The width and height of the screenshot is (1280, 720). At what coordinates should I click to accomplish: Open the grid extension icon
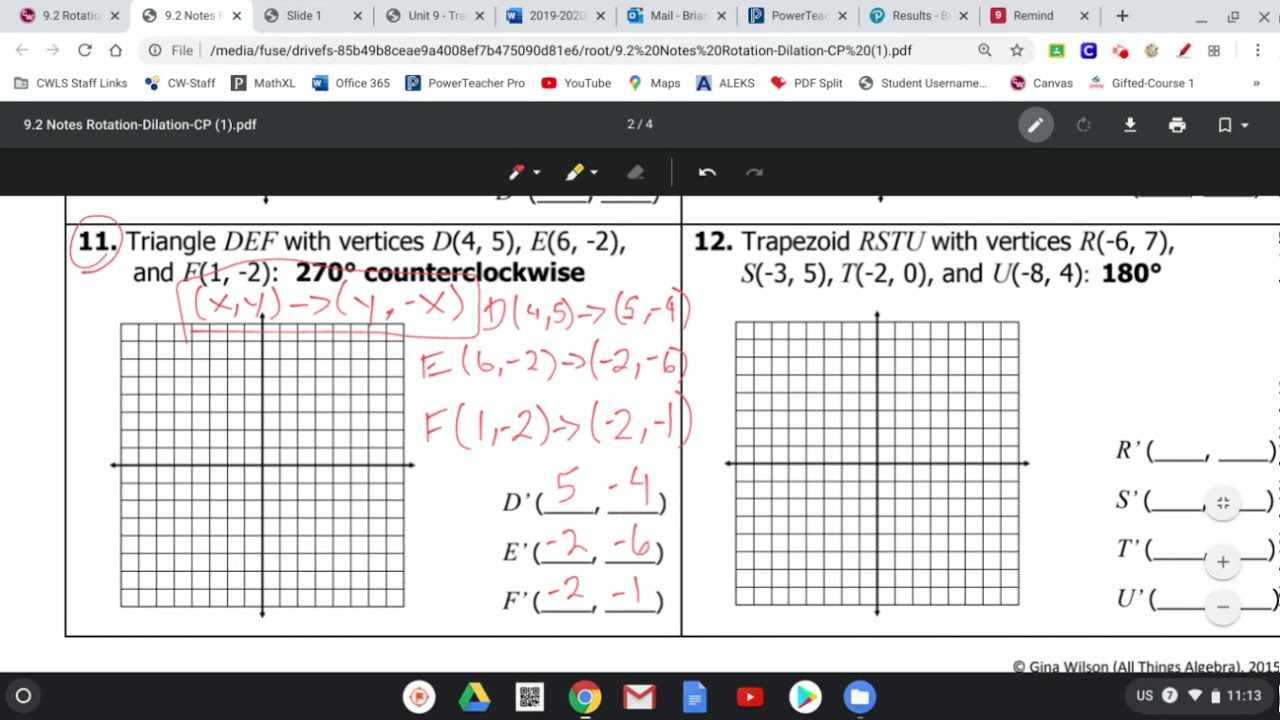1214,51
